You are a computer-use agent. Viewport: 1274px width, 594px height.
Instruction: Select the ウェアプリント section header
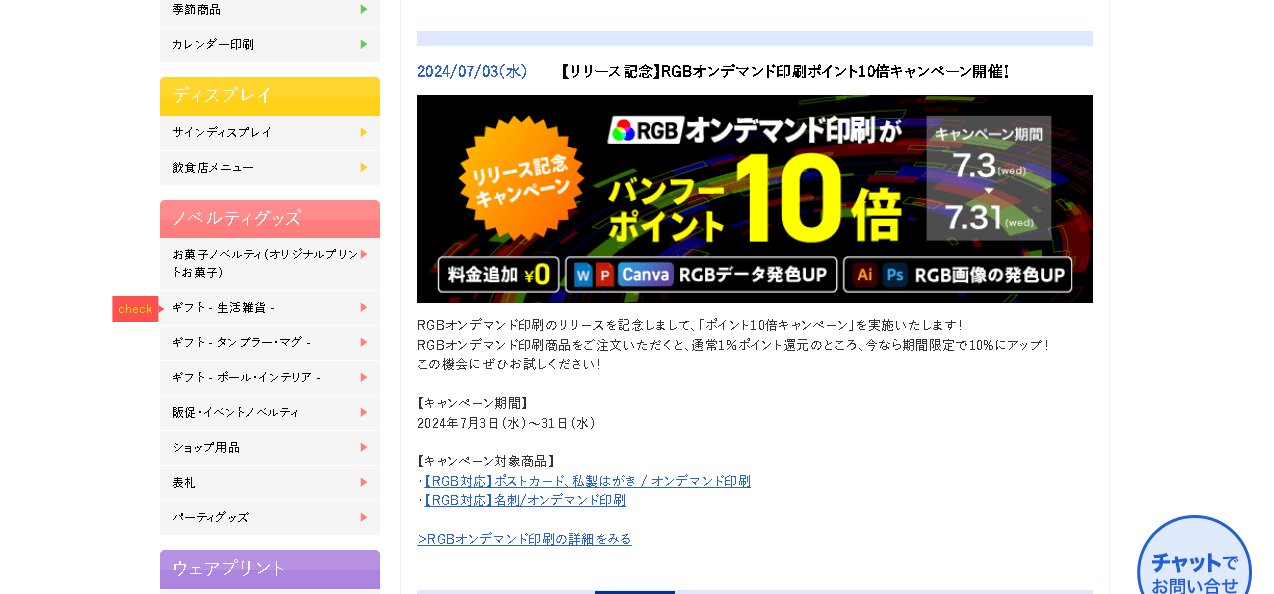(270, 569)
